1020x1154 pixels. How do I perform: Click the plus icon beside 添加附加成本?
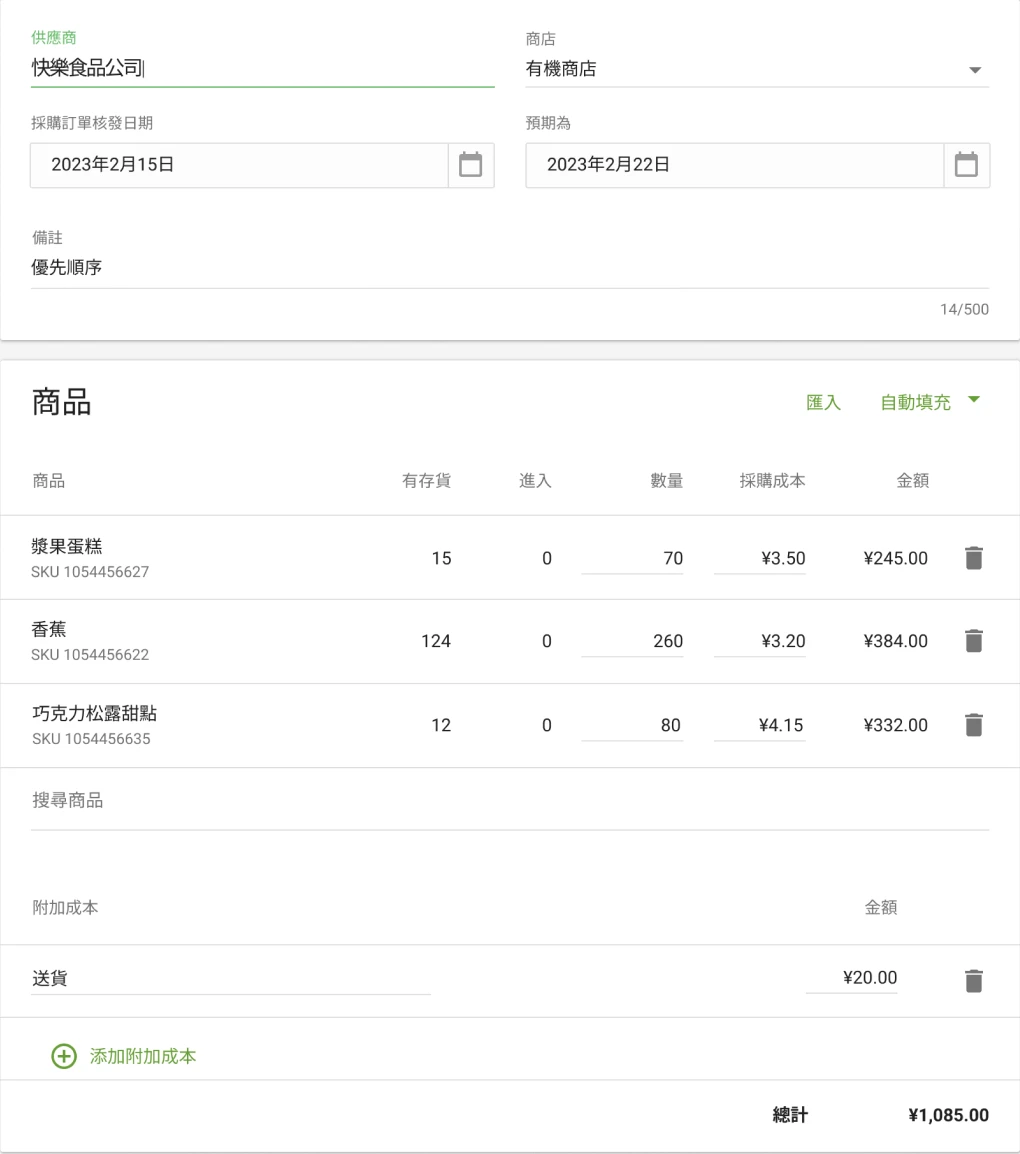63,1056
